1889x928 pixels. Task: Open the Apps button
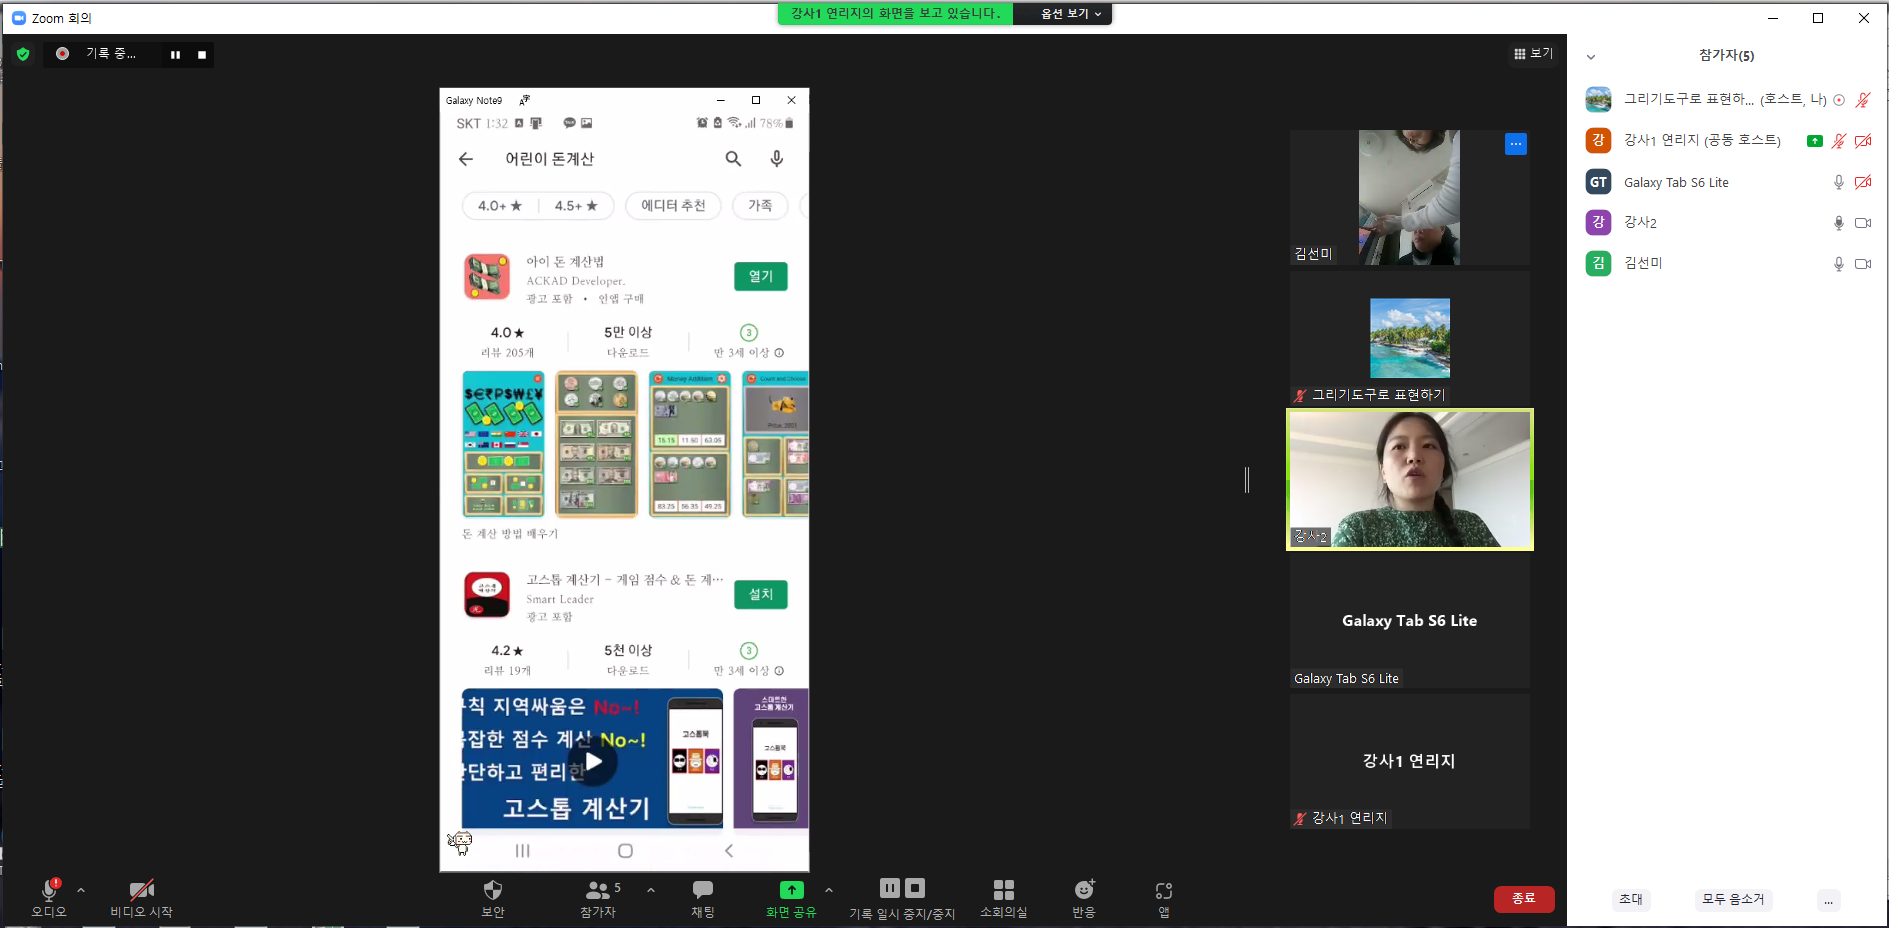(1164, 898)
